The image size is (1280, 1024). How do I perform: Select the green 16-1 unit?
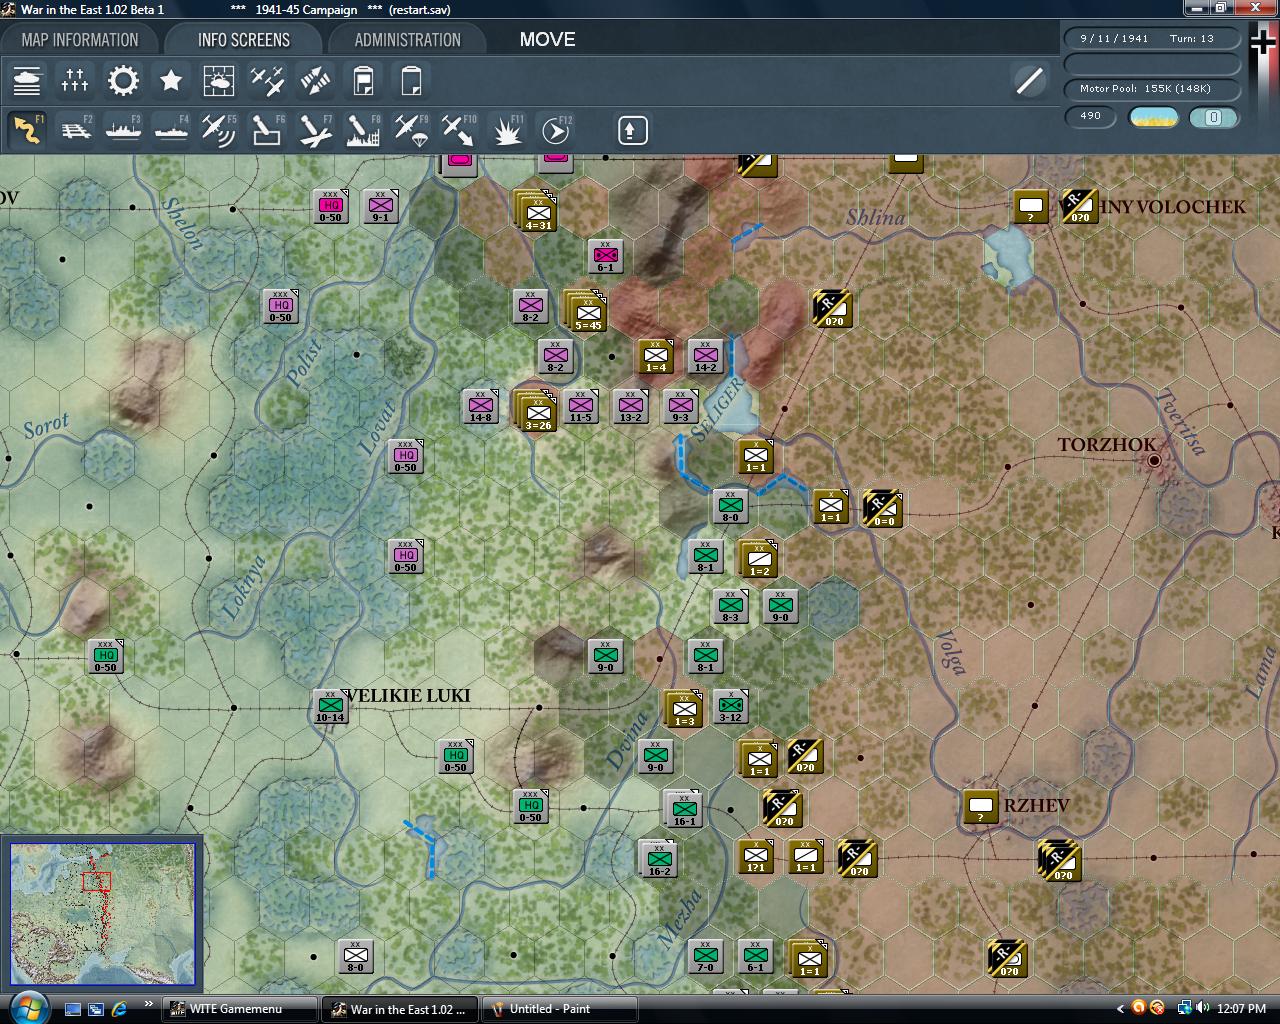pyautogui.click(x=685, y=810)
